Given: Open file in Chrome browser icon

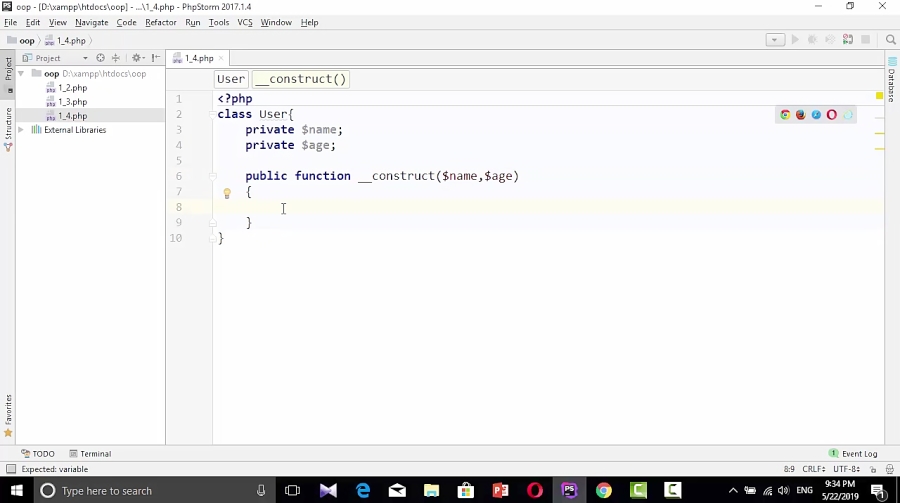Looking at the screenshot, I should (x=785, y=115).
